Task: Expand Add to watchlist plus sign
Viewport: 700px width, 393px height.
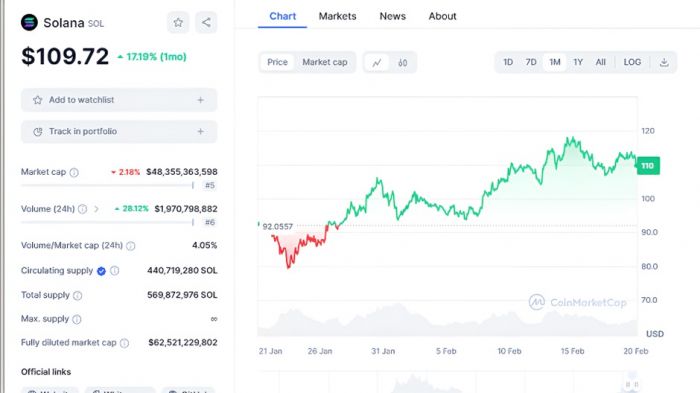Action: pos(200,100)
